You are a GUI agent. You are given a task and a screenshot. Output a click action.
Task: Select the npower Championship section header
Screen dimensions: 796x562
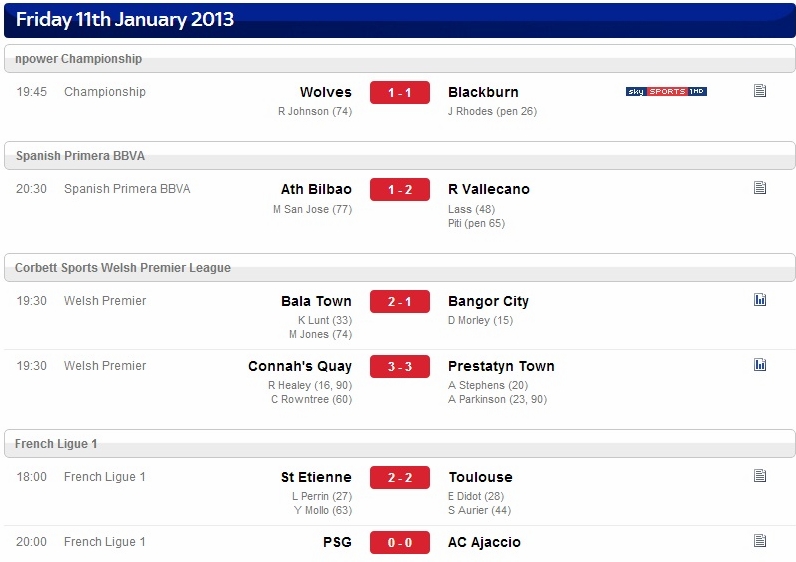click(400, 59)
